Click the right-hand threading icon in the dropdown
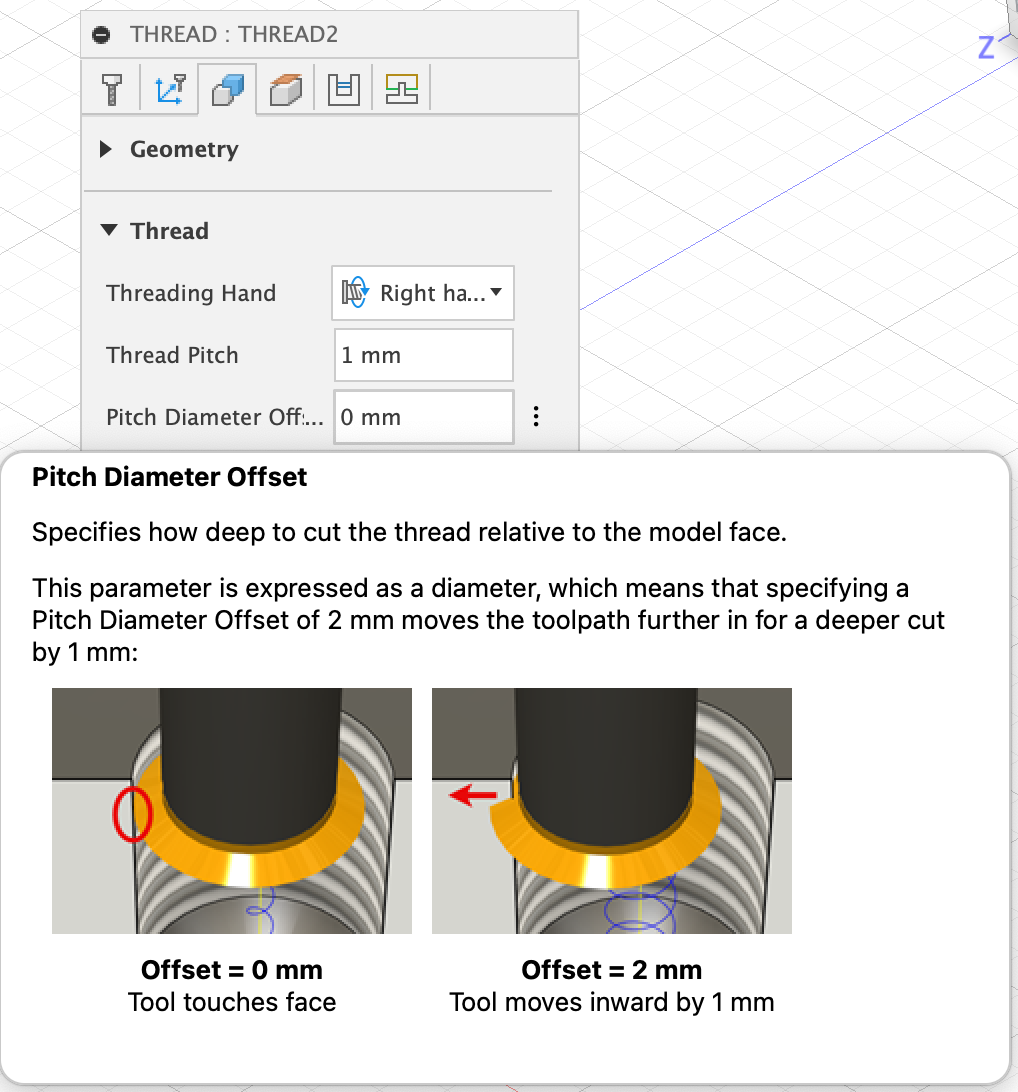Viewport: 1018px width, 1092px height. click(x=355, y=292)
